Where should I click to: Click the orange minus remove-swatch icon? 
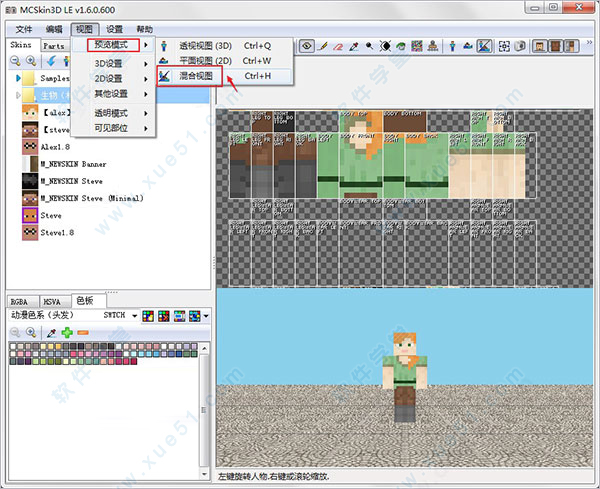click(83, 331)
